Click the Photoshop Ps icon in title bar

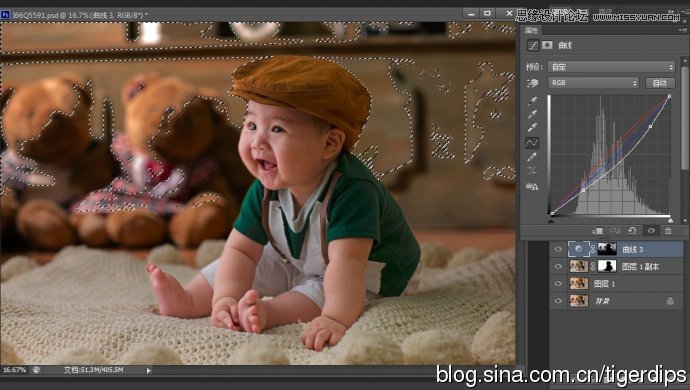[x=5, y=15]
